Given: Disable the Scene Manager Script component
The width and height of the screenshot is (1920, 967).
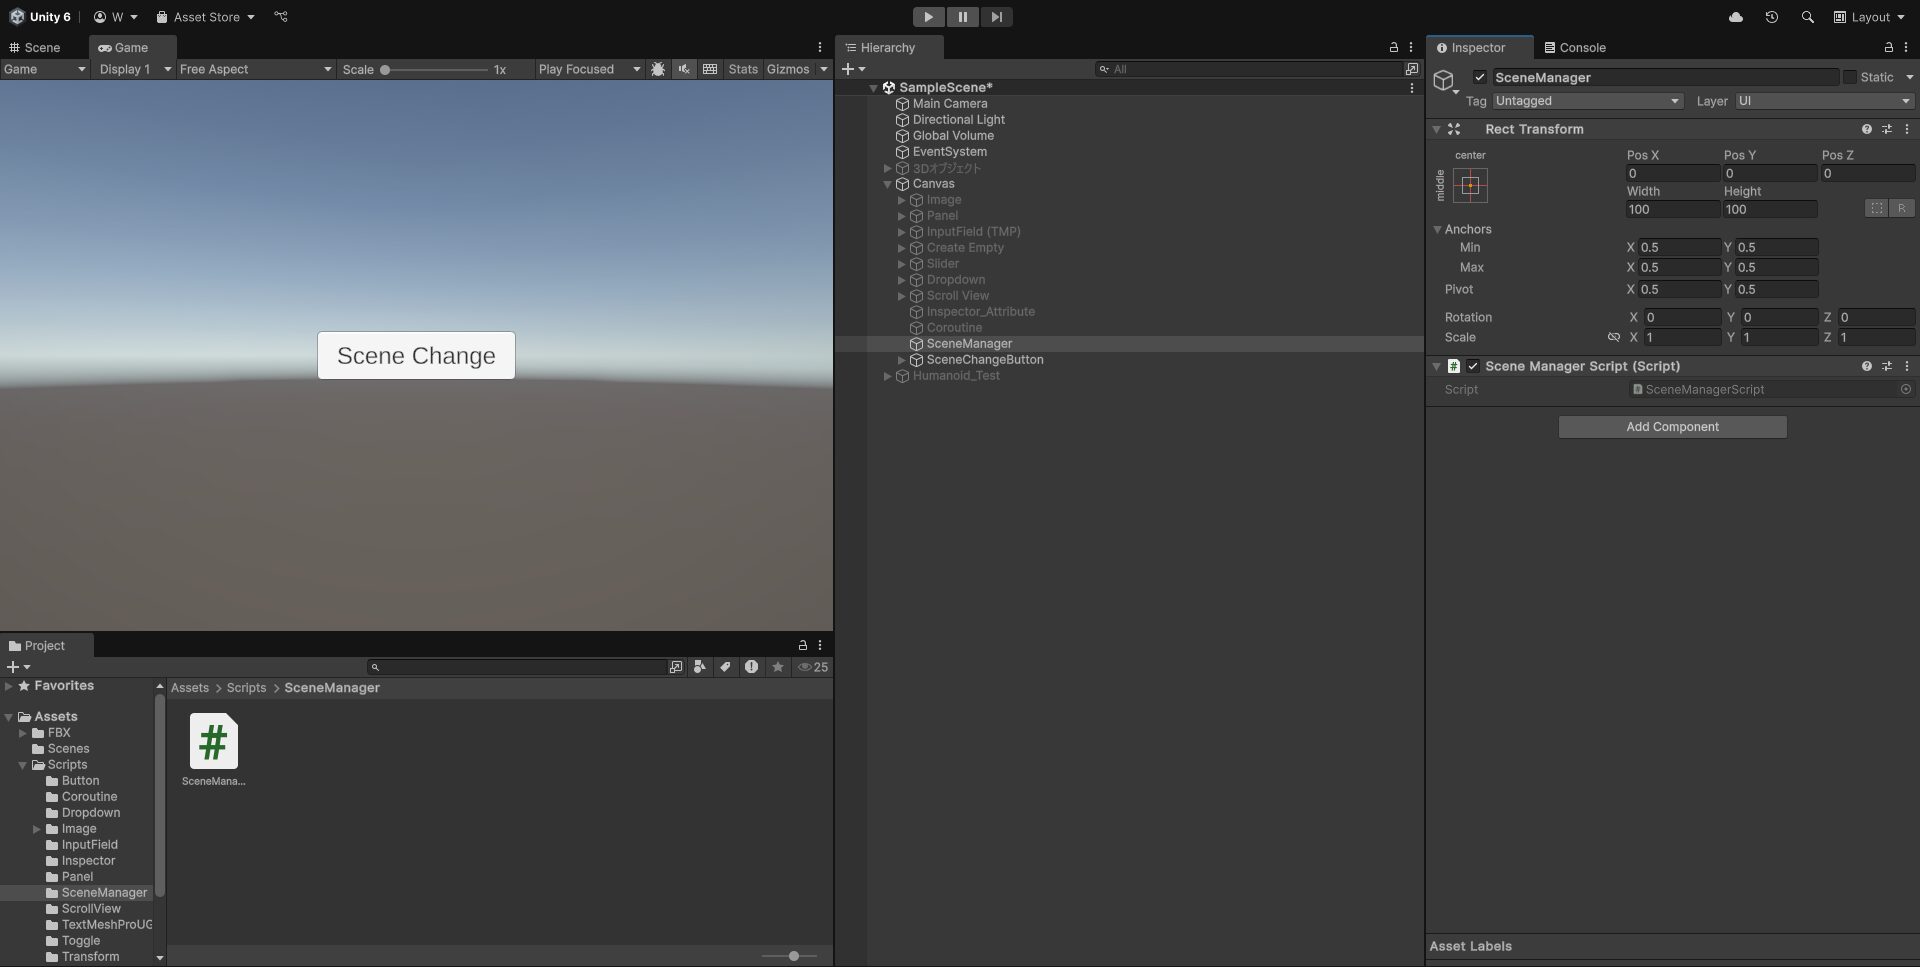Looking at the screenshot, I should point(1474,366).
